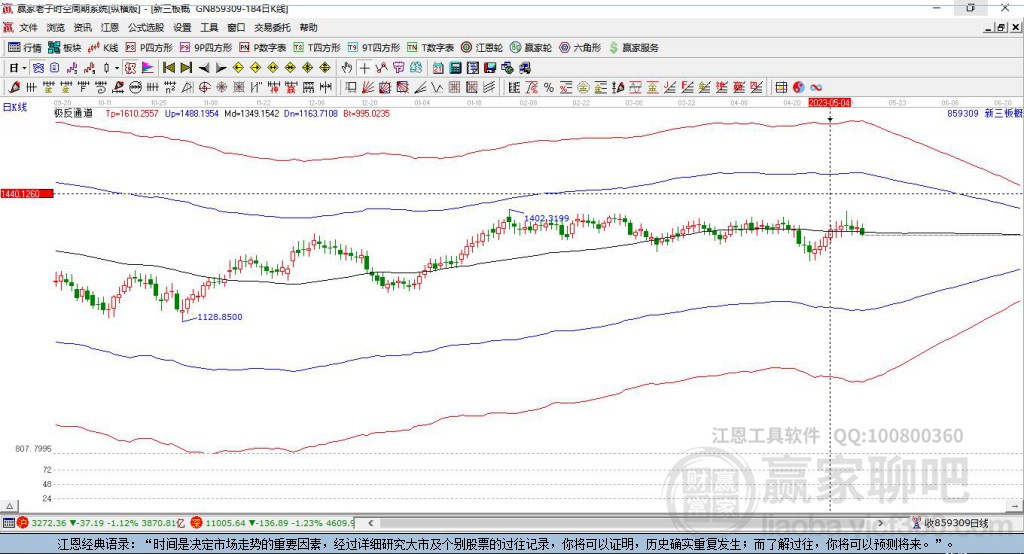Open the 资讯 menu
1024x554 pixels.
tap(83, 27)
